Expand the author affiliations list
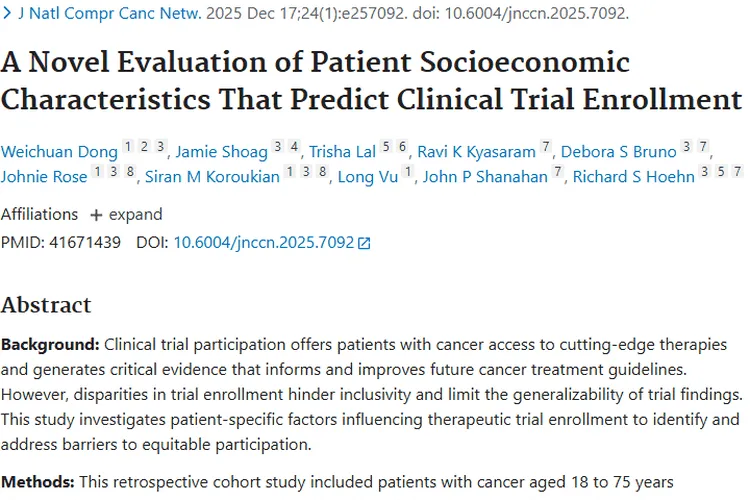Image resolution: width=750 pixels, height=500 pixels. (116, 214)
